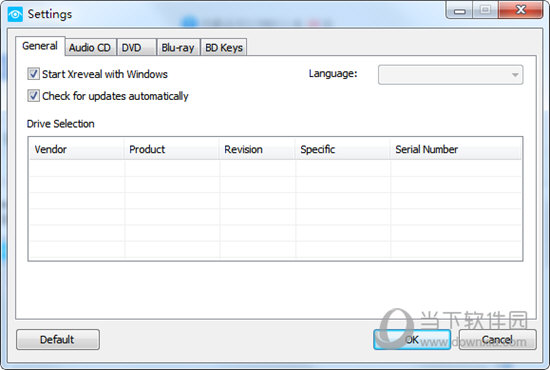Close the Settings window
This screenshot has height=370, width=550.
(x=521, y=10)
